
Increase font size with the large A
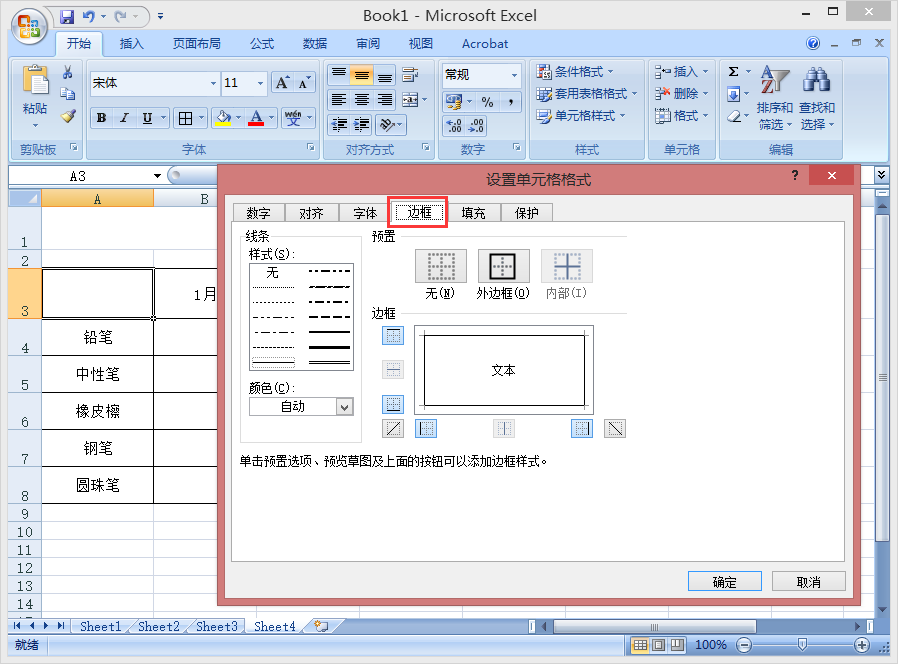point(282,83)
